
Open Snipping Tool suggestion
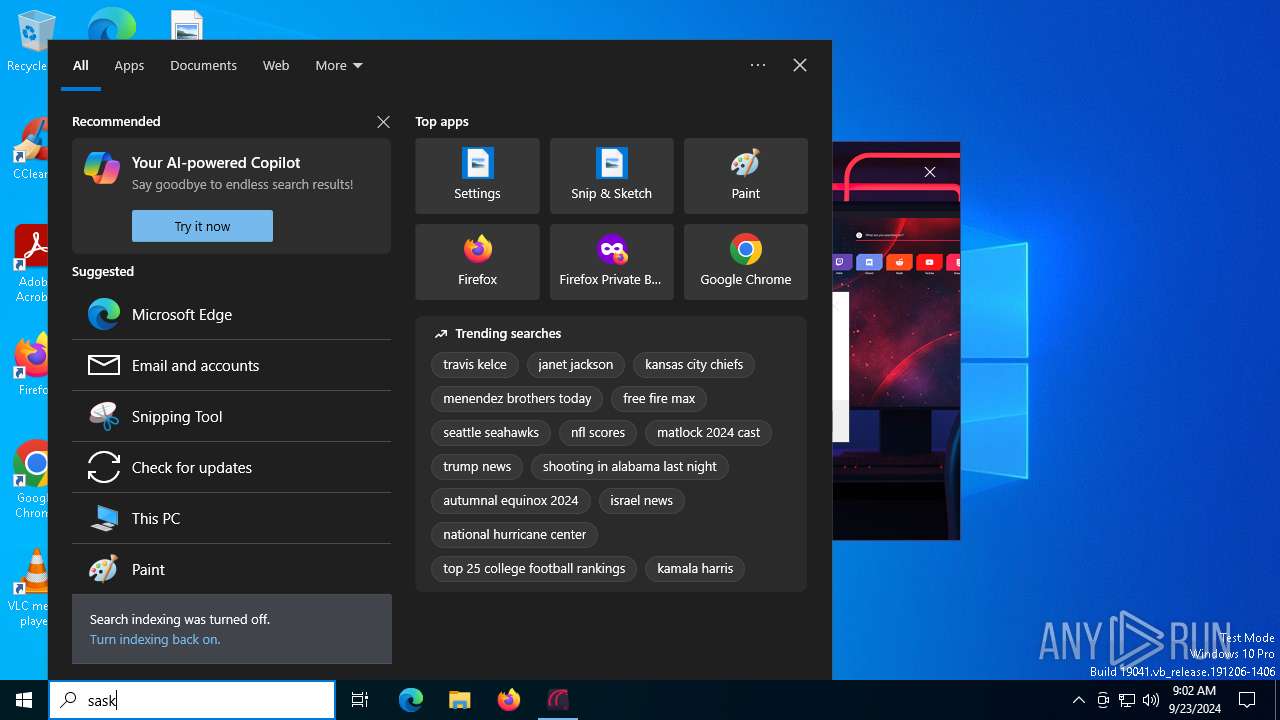(231, 416)
